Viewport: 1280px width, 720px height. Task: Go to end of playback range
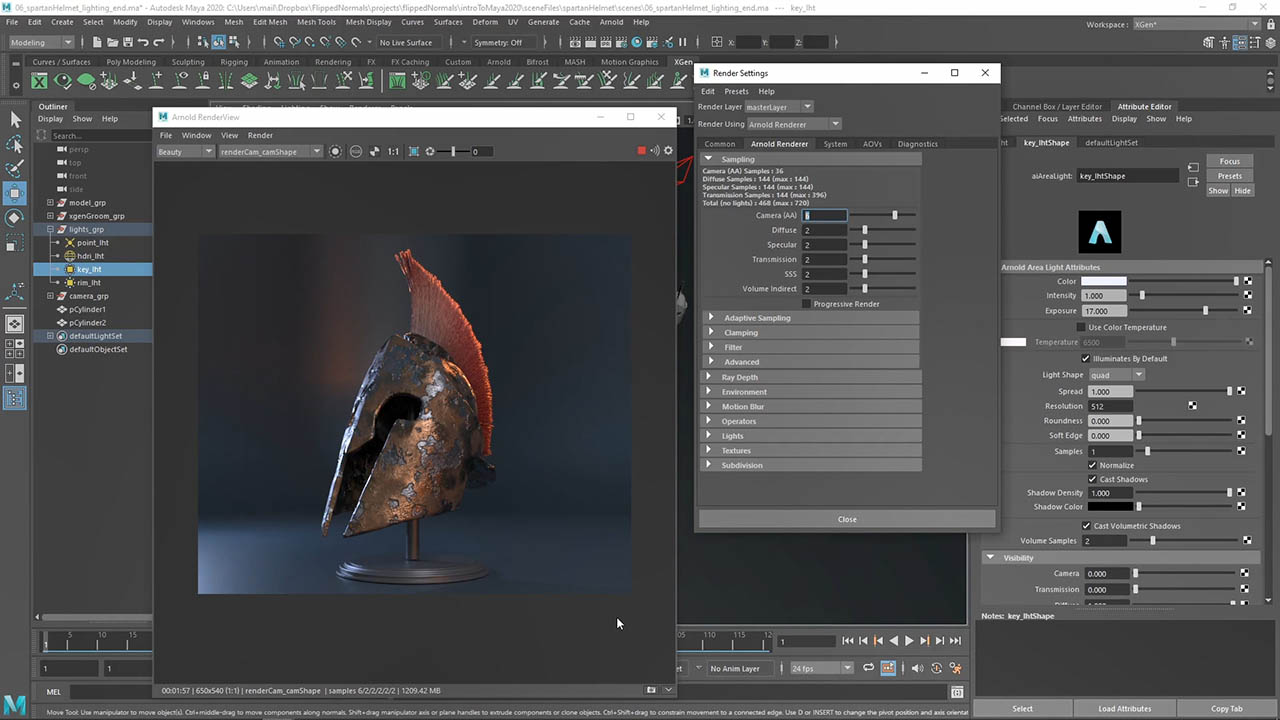tap(955, 641)
